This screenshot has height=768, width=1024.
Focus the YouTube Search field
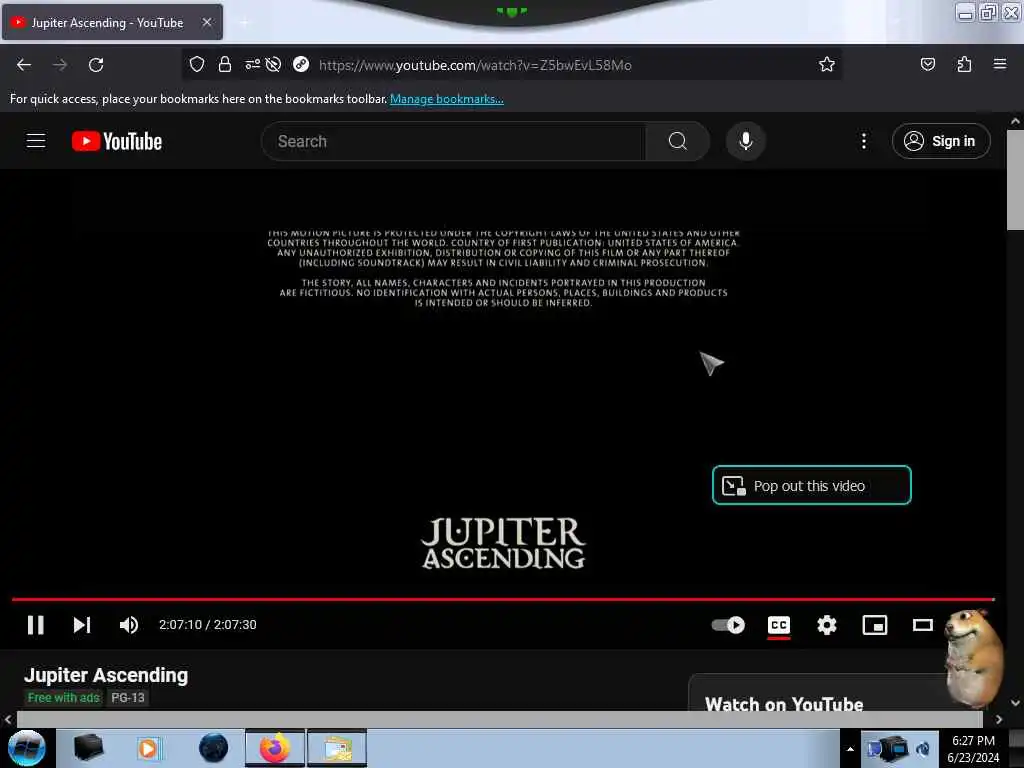[x=454, y=141]
